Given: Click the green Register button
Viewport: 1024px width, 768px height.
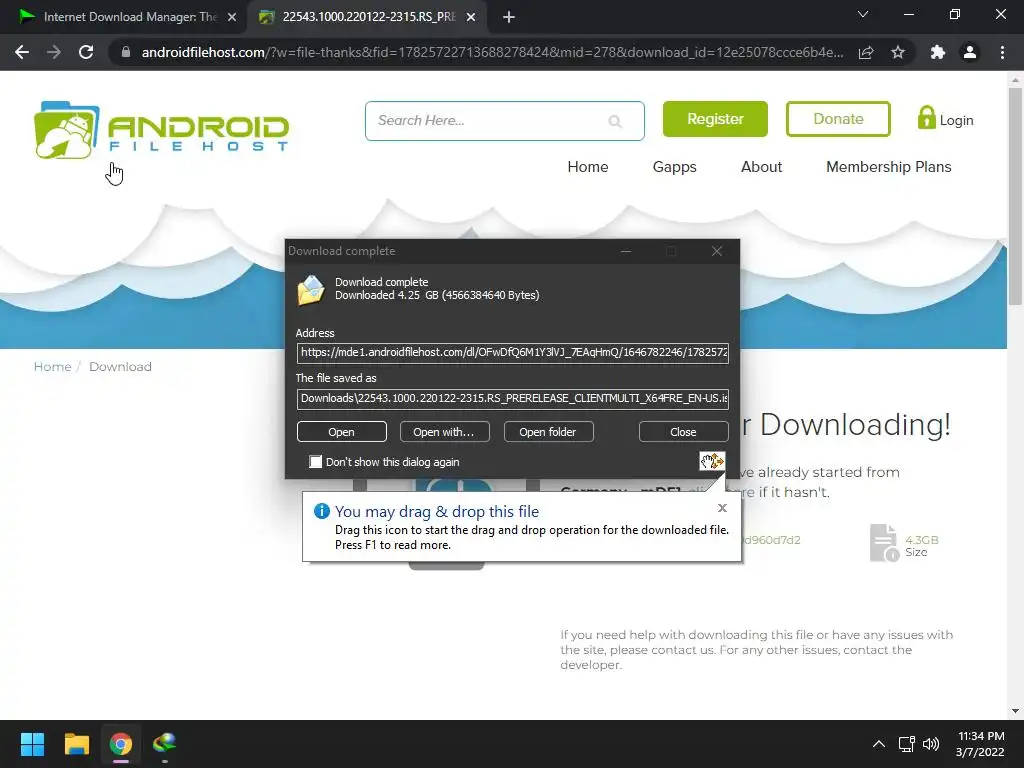Looking at the screenshot, I should click(715, 119).
